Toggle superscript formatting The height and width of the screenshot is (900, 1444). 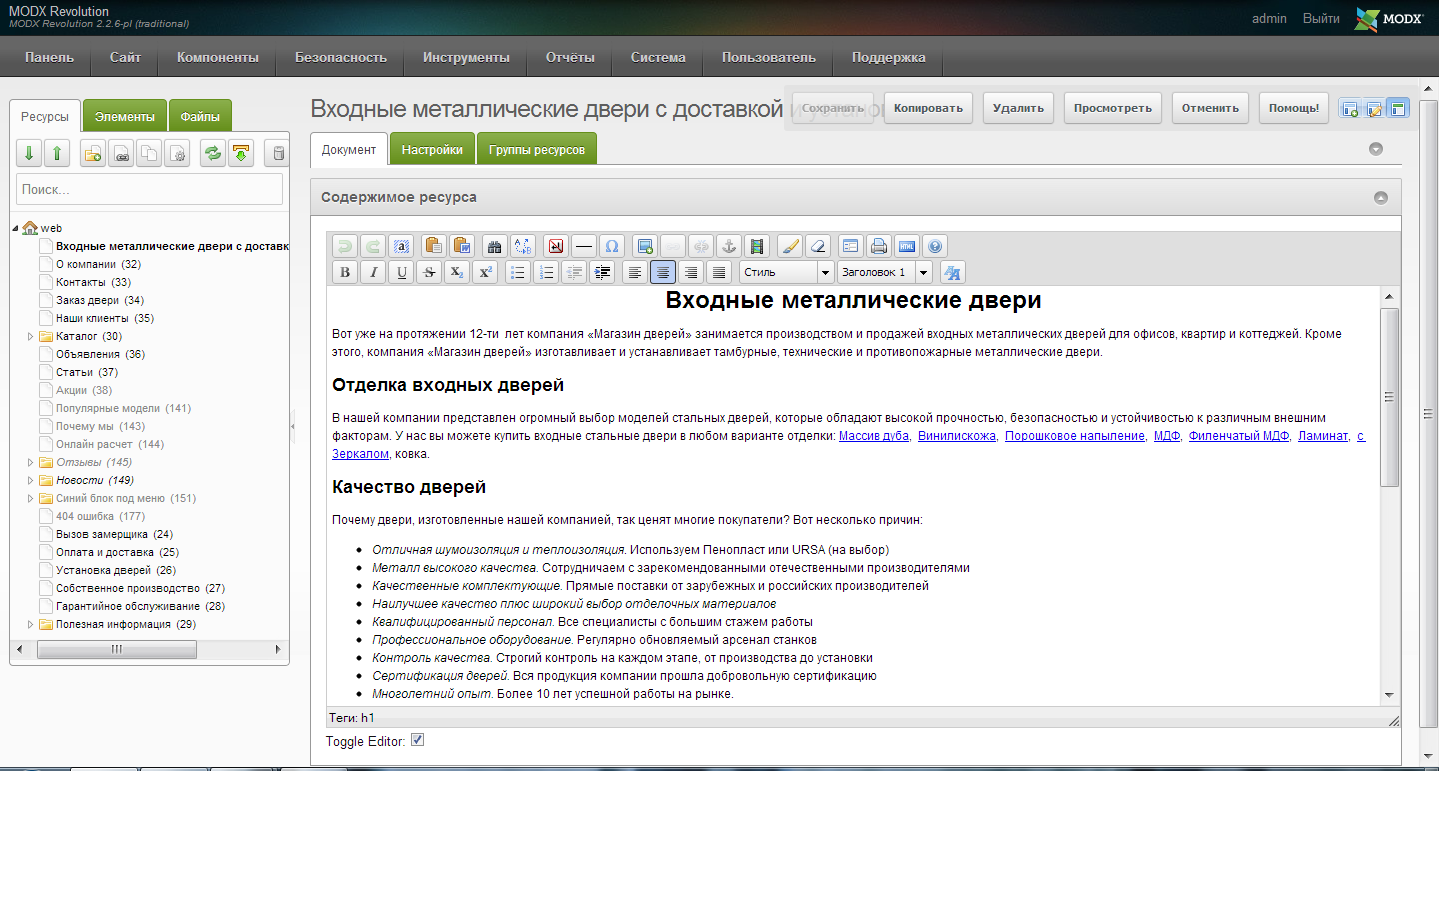point(485,272)
